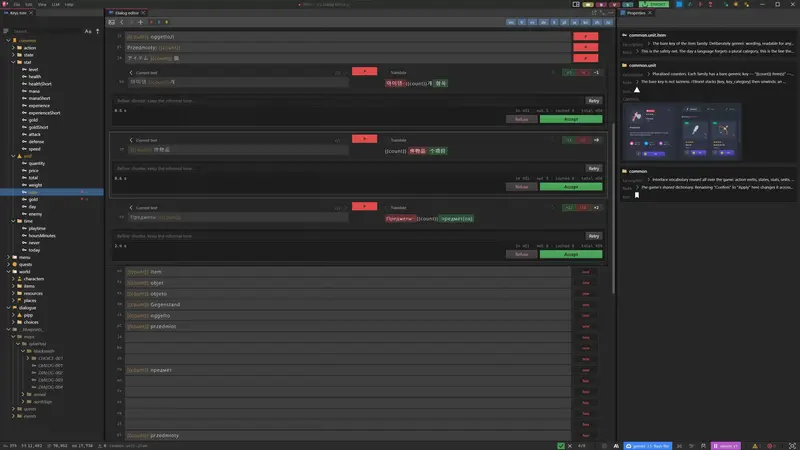Toggle match case in keys search
The width and height of the screenshot is (800, 450).
(x=88, y=31)
